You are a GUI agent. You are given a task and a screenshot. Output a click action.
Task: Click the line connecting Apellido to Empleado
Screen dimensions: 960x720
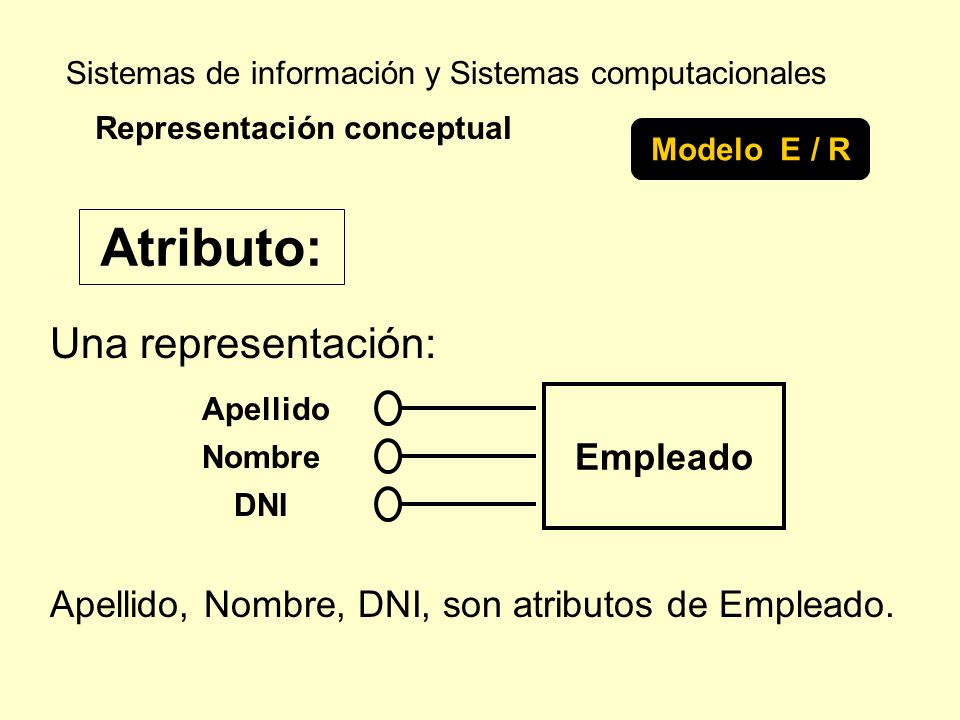[468, 408]
